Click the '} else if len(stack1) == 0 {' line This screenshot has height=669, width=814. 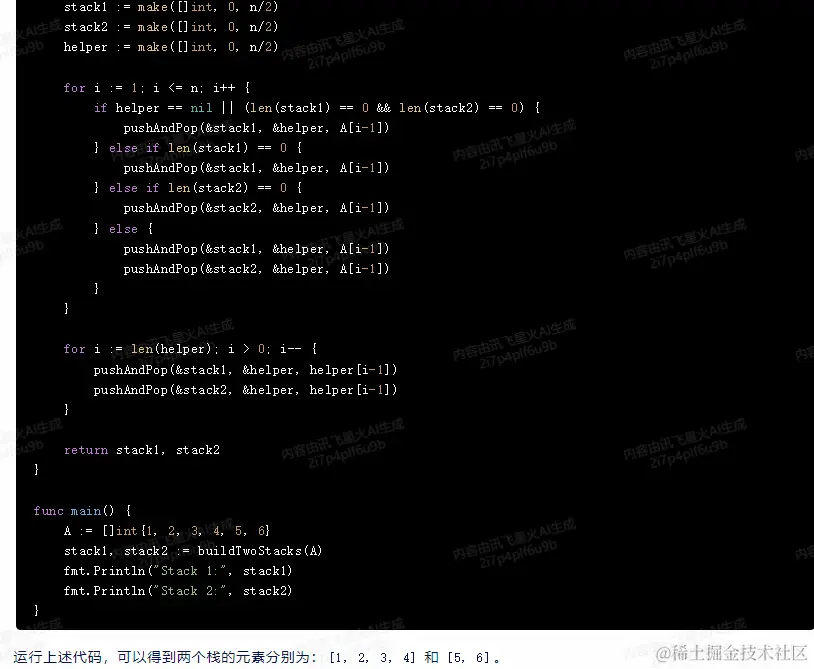[x=198, y=148]
